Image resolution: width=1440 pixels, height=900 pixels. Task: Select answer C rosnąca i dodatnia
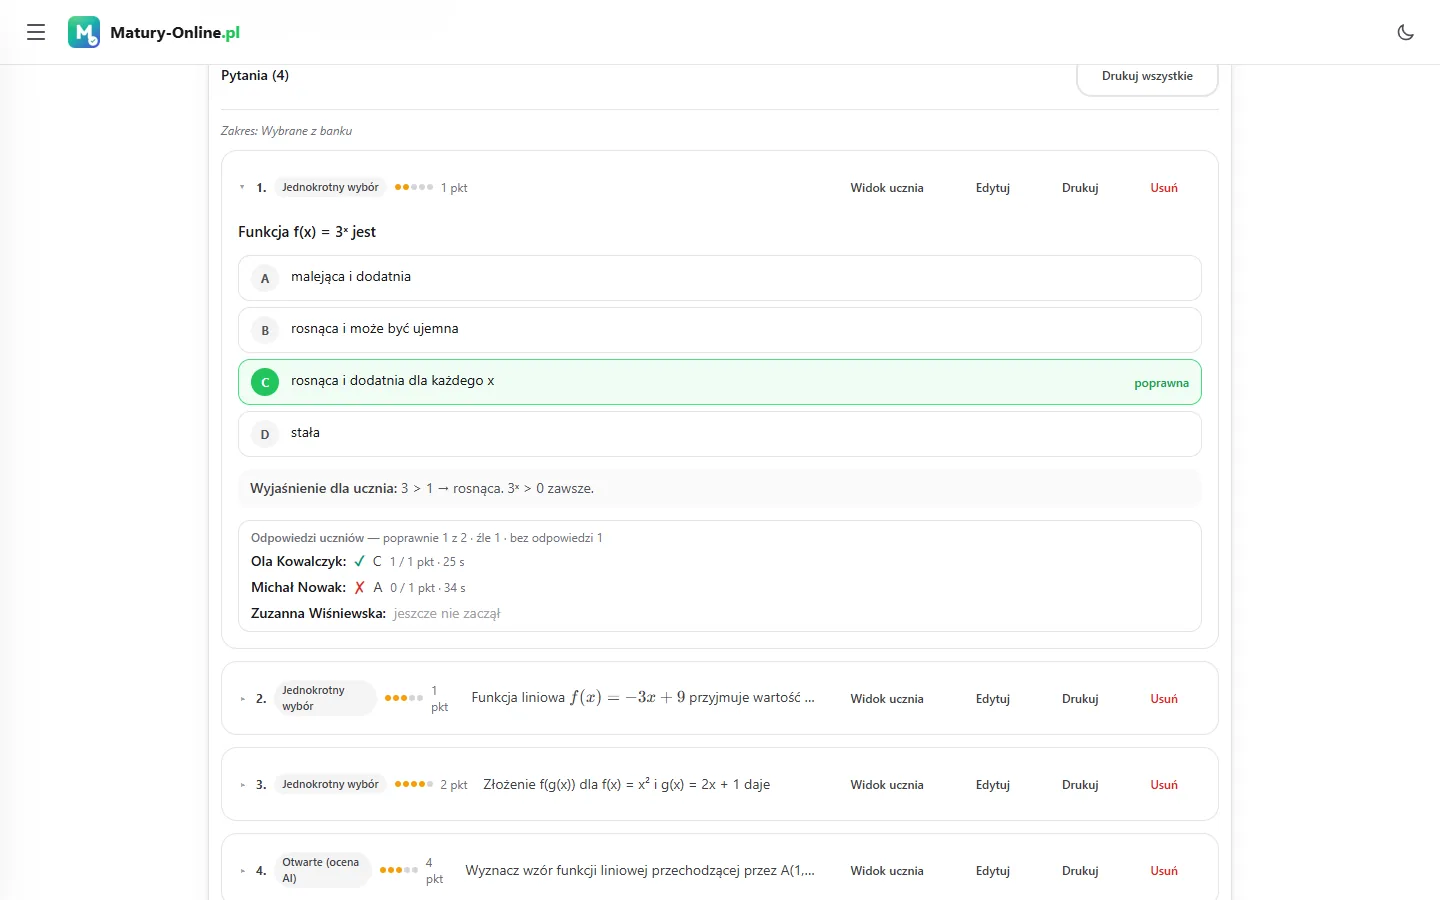[x=720, y=382]
